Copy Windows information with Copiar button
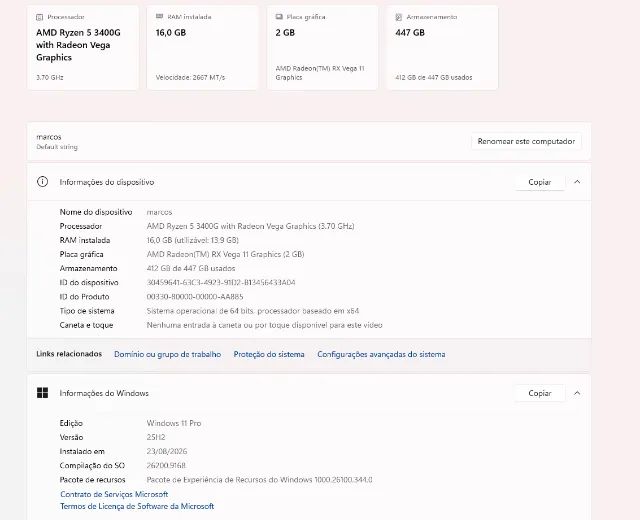The height and width of the screenshot is (520, 640). point(540,393)
